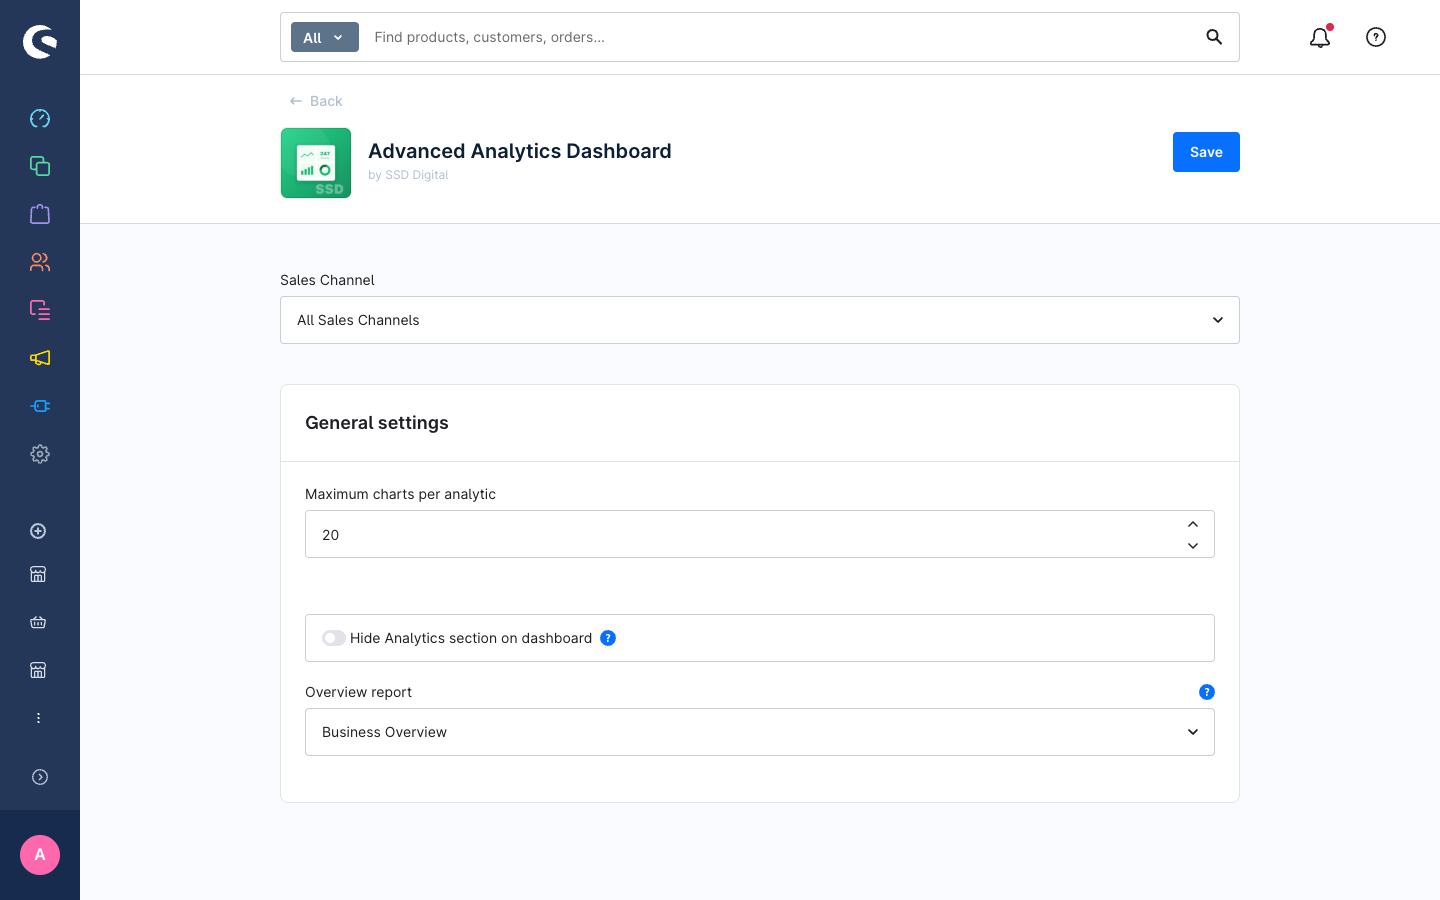Open the user menu via avatar A
This screenshot has width=1440, height=900.
[x=40, y=855]
